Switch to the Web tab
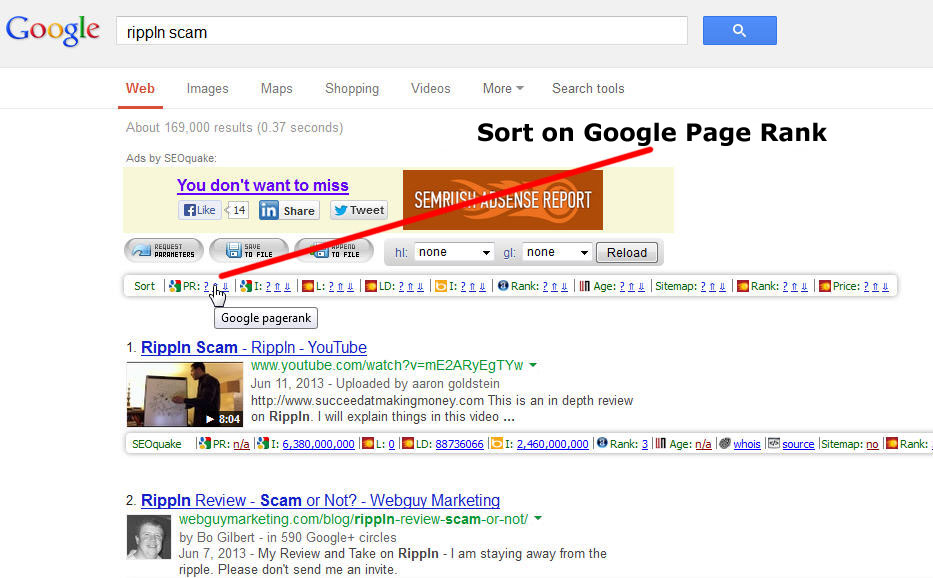This screenshot has height=578, width=933. pyautogui.click(x=140, y=89)
